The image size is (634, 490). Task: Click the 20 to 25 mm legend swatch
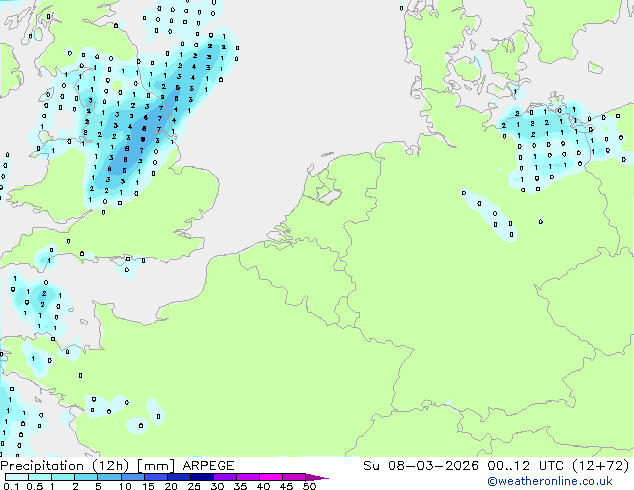178,477
